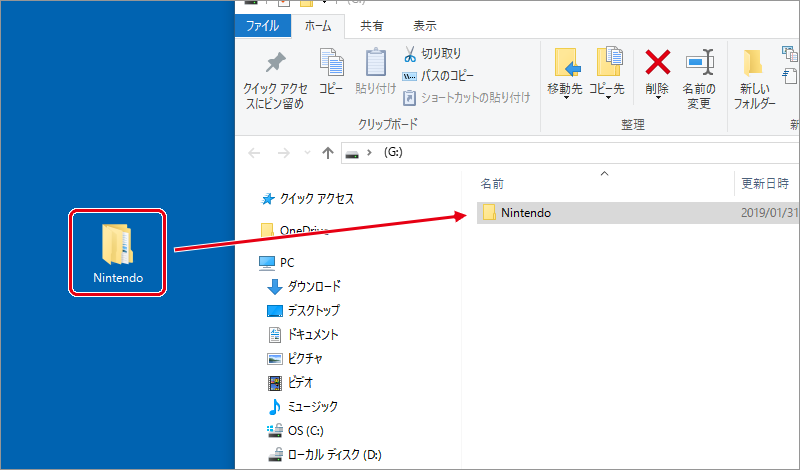Open Videos (ビデオ) in navigation pane
The width and height of the screenshot is (800, 470).
[x=290, y=383]
